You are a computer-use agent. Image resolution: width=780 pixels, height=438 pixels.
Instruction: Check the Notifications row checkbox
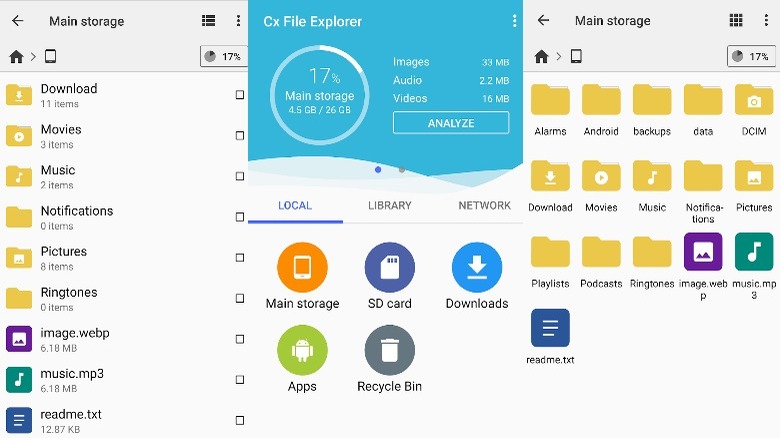coord(240,217)
